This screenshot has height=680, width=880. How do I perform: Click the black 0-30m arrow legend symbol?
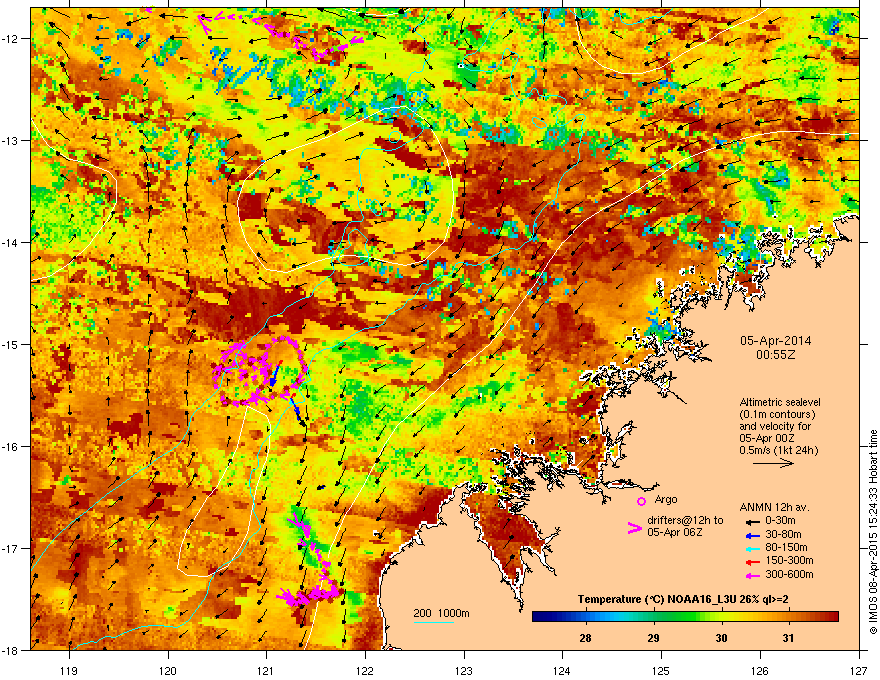753,521
